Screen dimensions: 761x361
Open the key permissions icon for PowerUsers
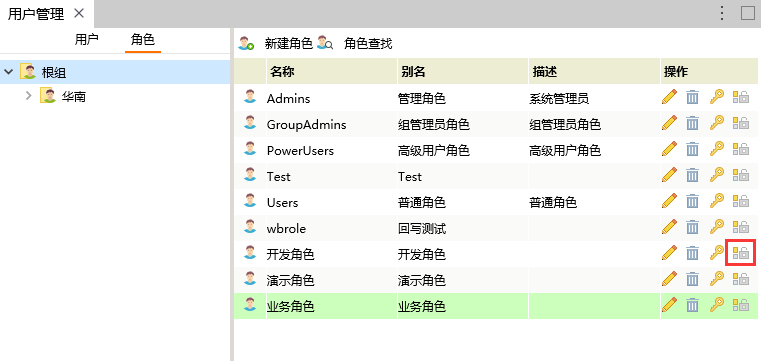point(716,149)
